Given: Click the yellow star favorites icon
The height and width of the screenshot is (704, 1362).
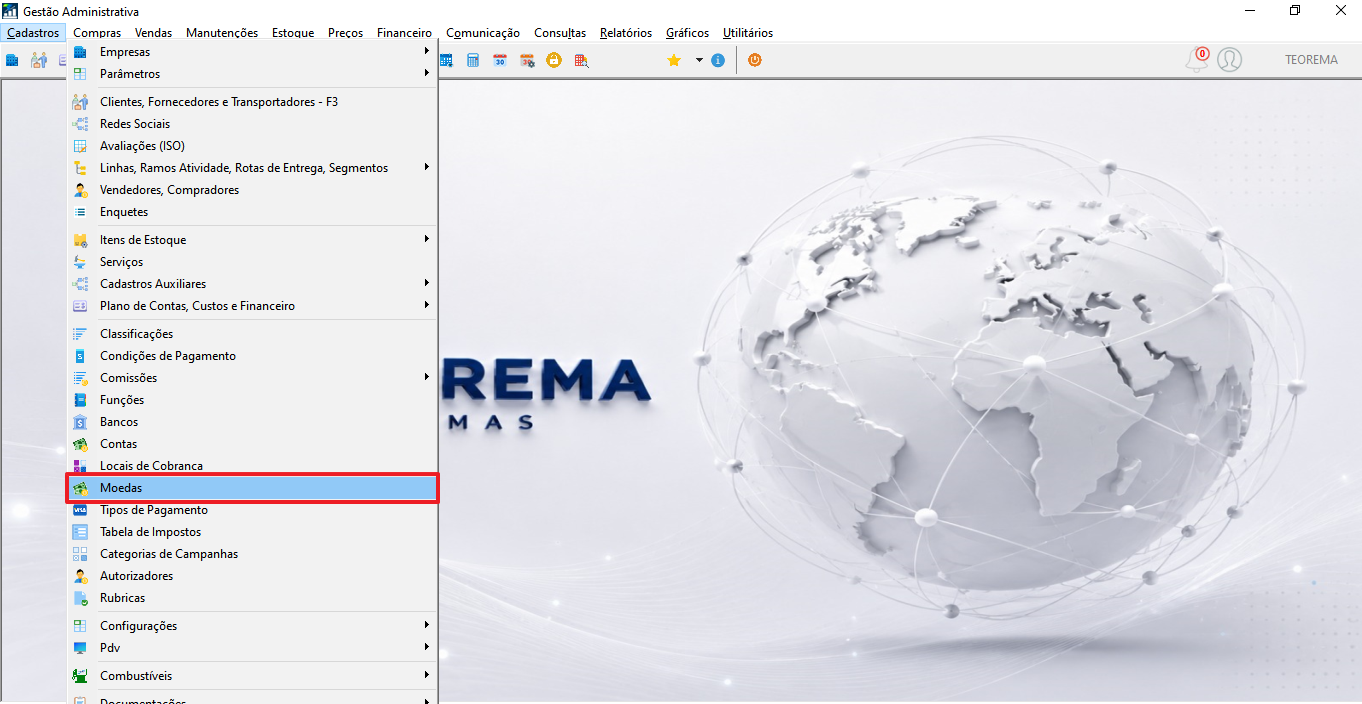Looking at the screenshot, I should [674, 60].
